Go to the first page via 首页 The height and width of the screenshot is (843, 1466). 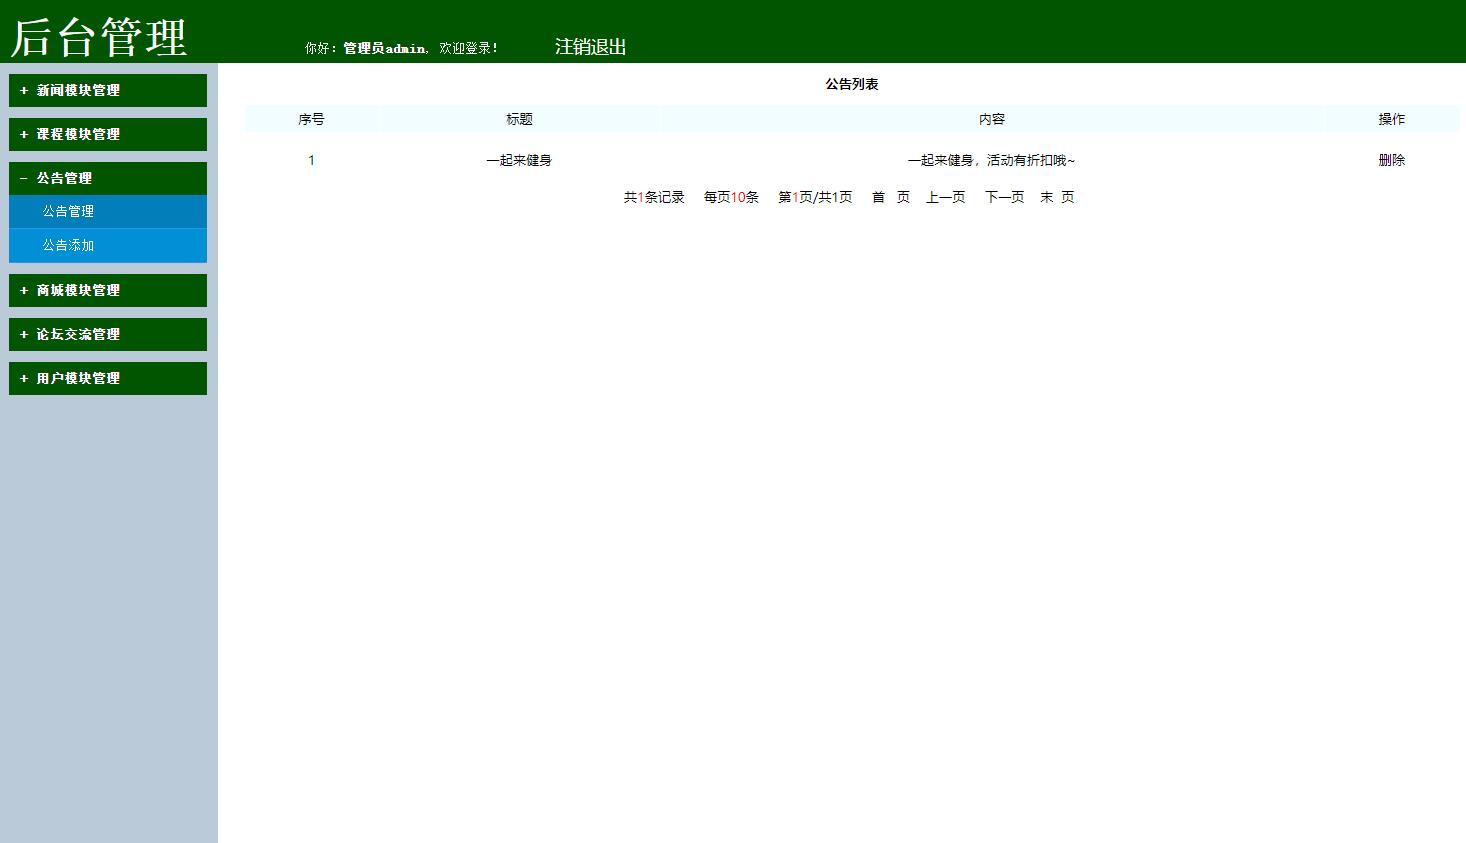coord(889,197)
